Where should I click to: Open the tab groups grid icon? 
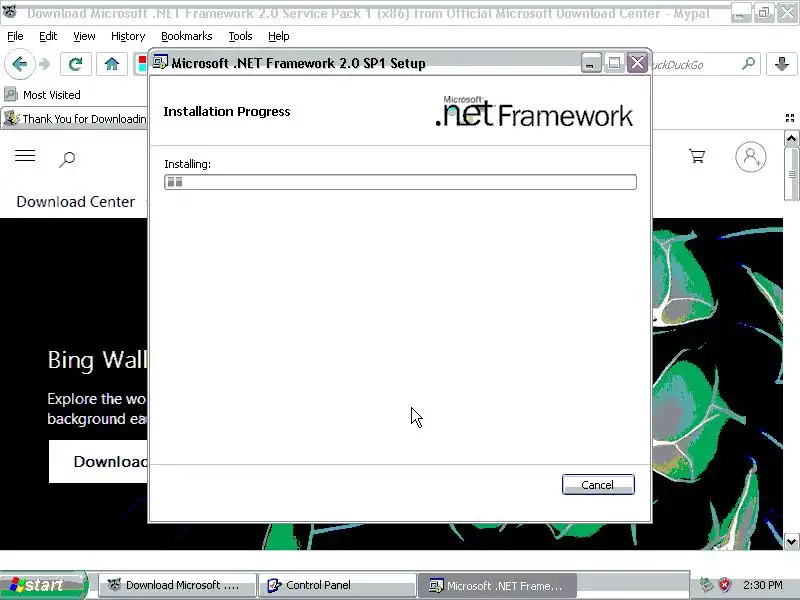click(790, 118)
